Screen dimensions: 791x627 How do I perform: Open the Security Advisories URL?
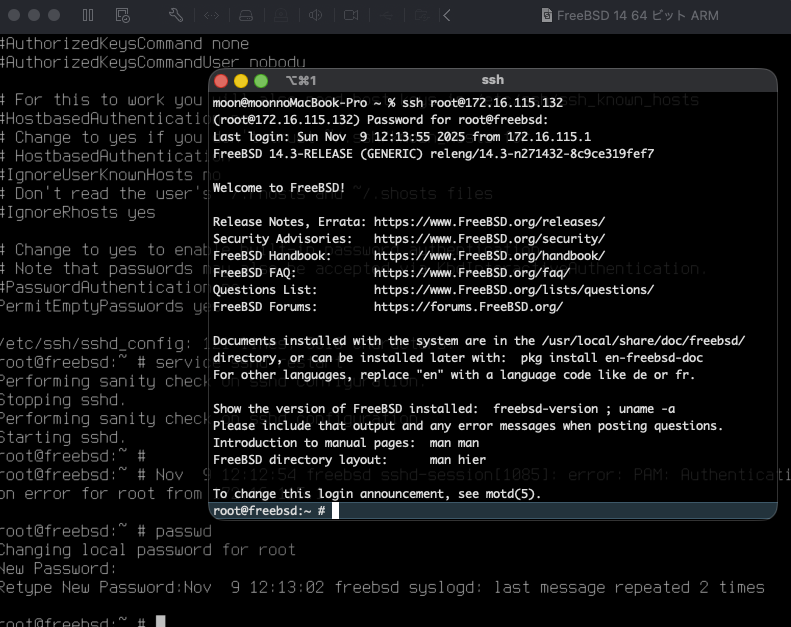pos(489,239)
